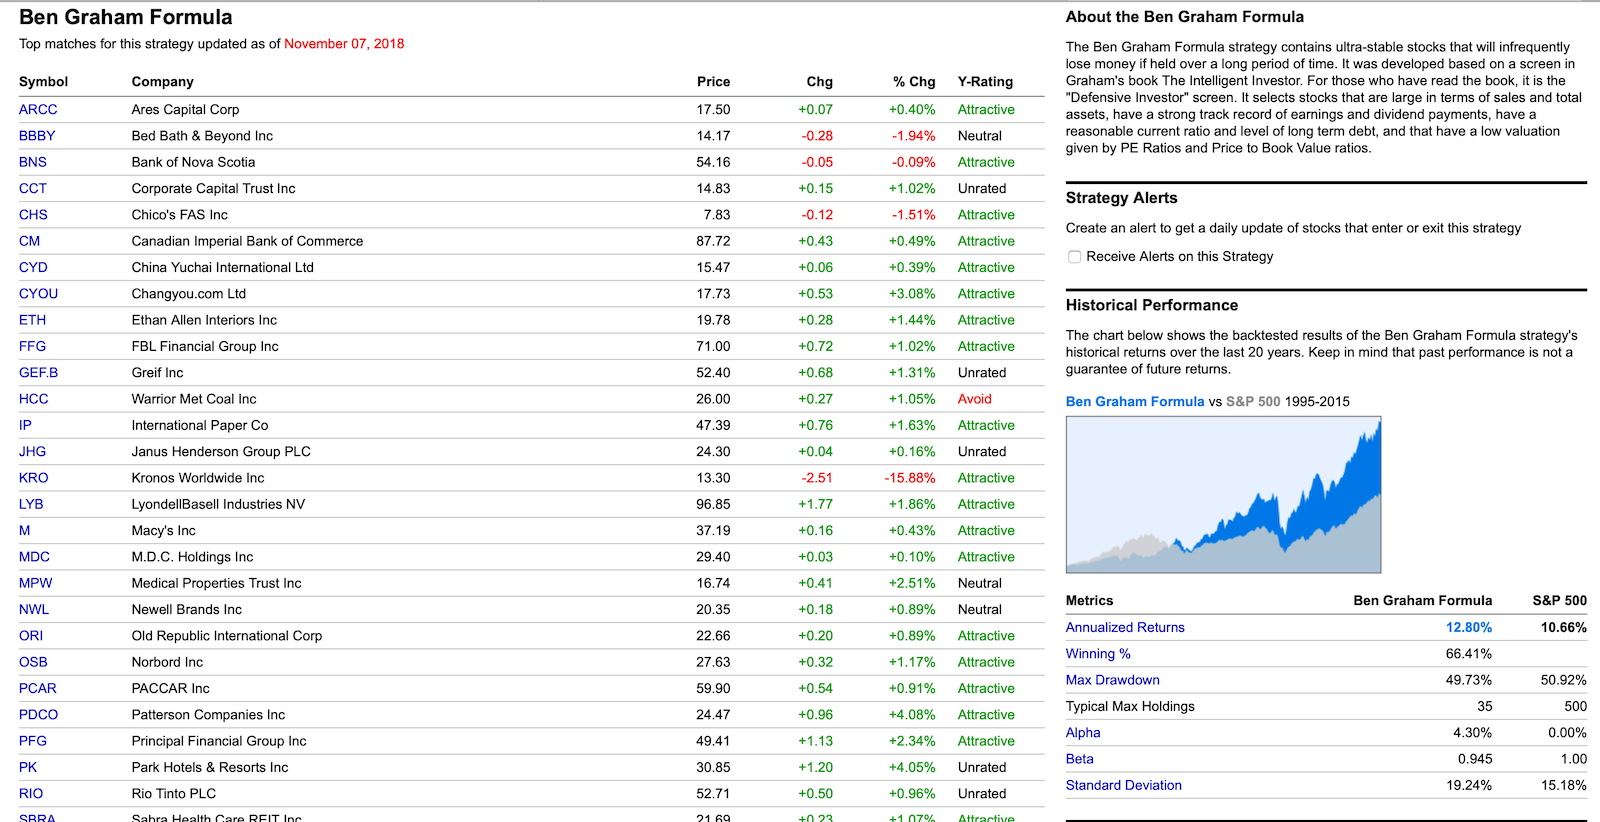Image resolution: width=1600 pixels, height=822 pixels.
Task: Open the ORI ticker symbol link
Action: click(x=31, y=636)
